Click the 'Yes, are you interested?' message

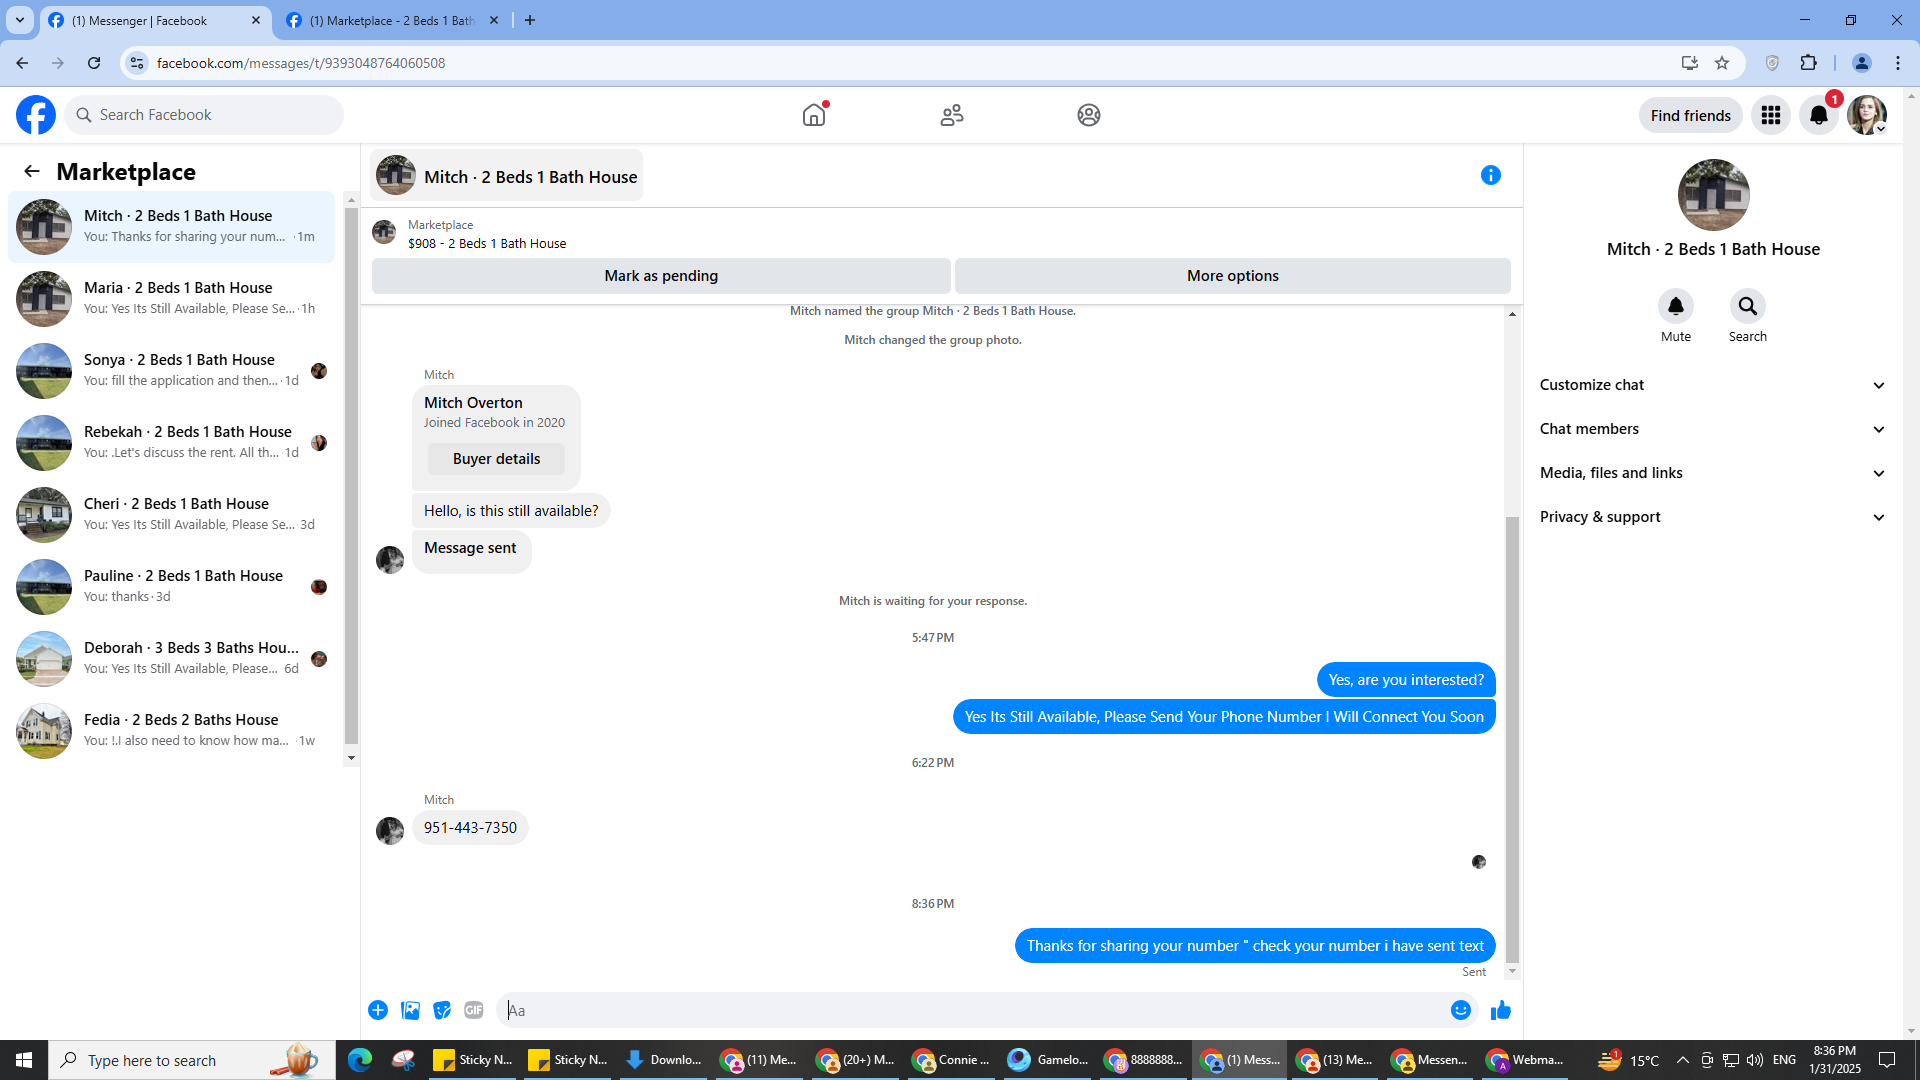1406,680
